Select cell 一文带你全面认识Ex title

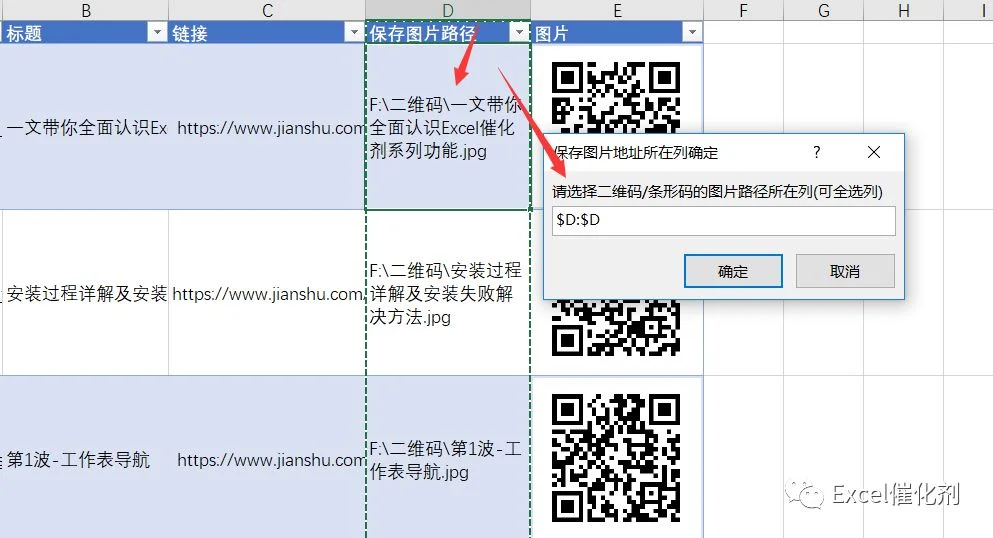(x=85, y=127)
